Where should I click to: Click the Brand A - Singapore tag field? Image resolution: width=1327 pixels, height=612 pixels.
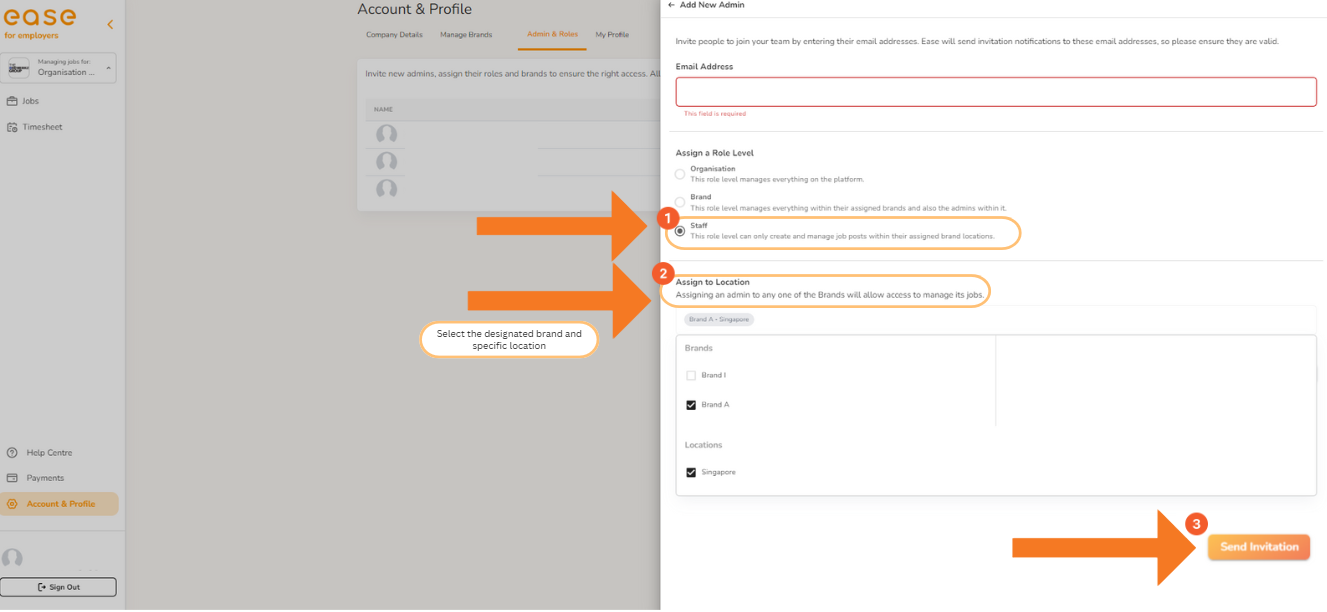(996, 320)
